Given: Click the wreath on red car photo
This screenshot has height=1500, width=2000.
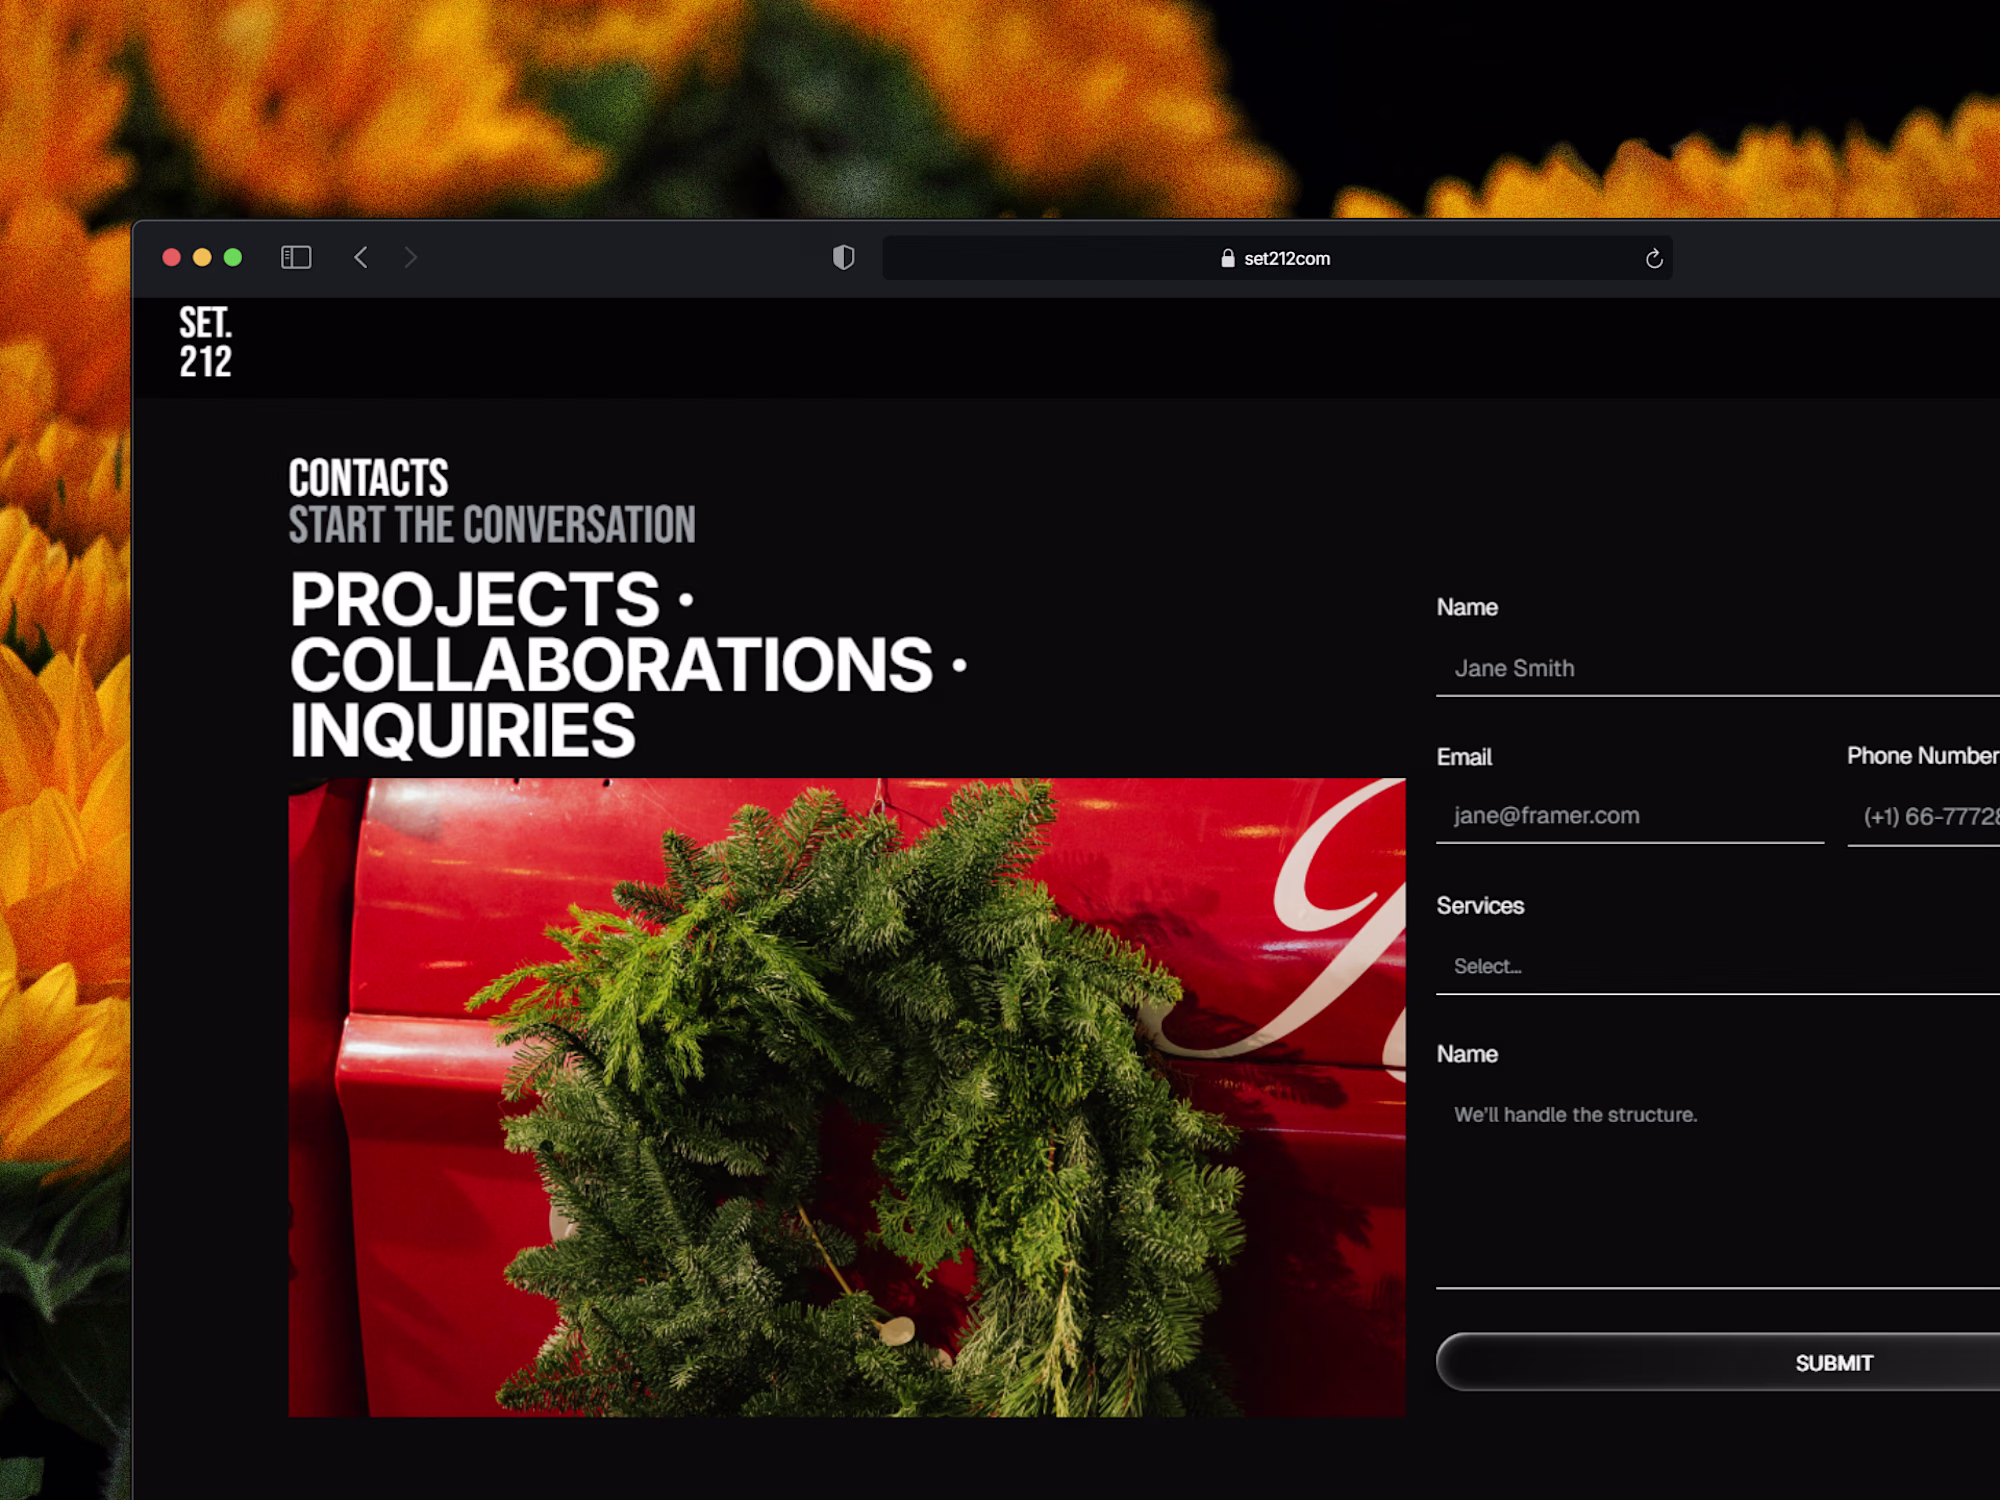Looking at the screenshot, I should (846, 1097).
